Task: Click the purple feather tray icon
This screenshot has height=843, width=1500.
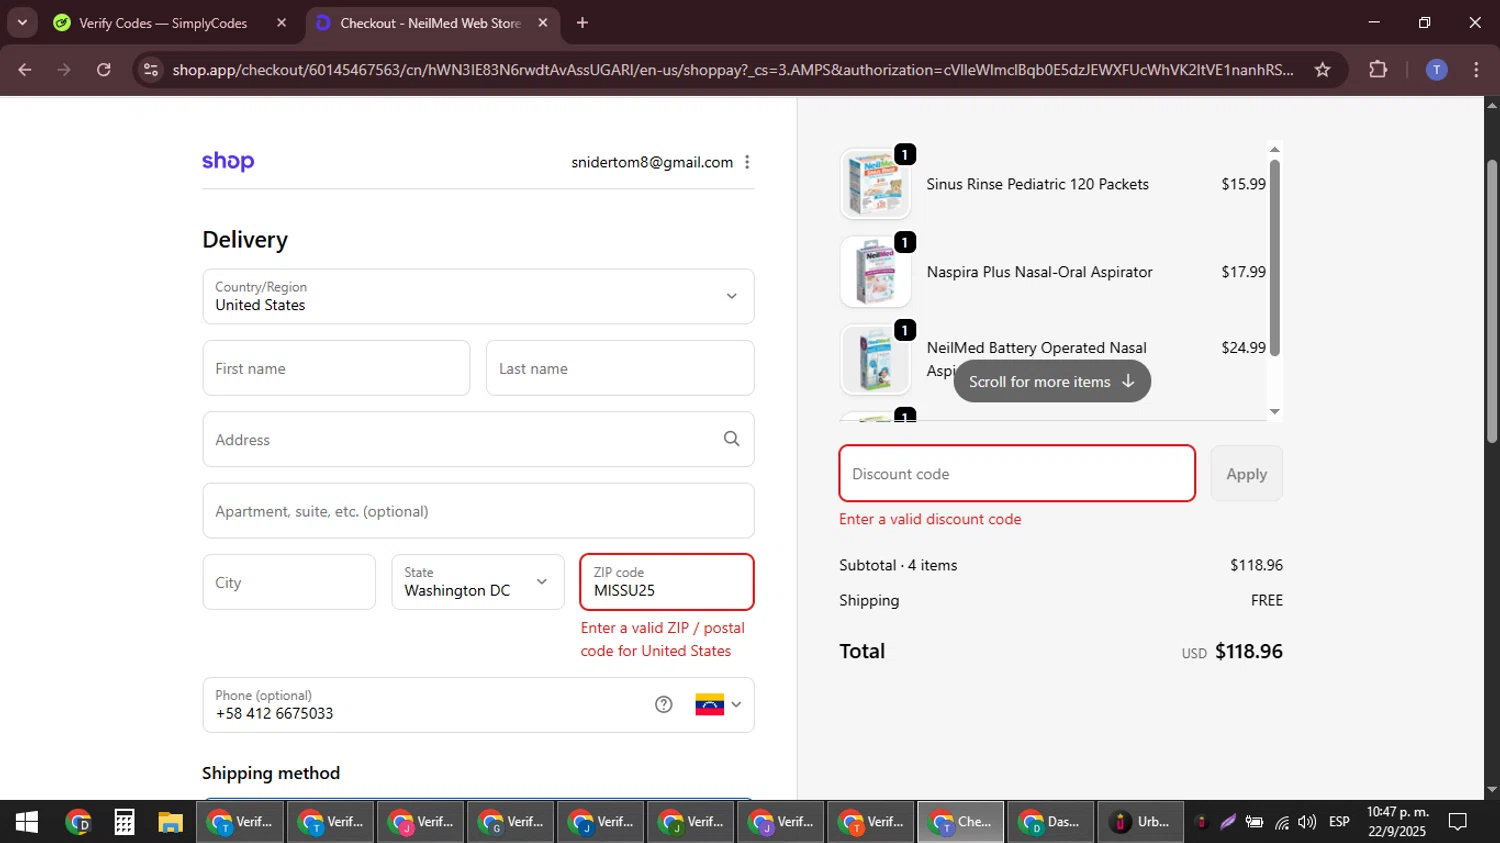Action: [x=1228, y=822]
